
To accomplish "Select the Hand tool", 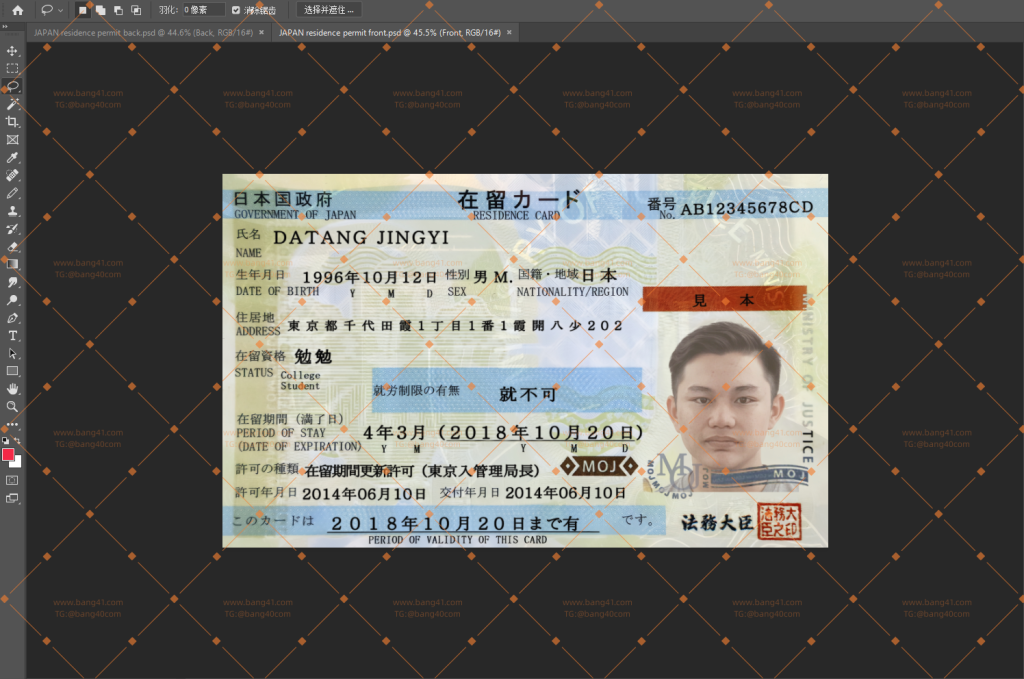I will click(x=13, y=386).
